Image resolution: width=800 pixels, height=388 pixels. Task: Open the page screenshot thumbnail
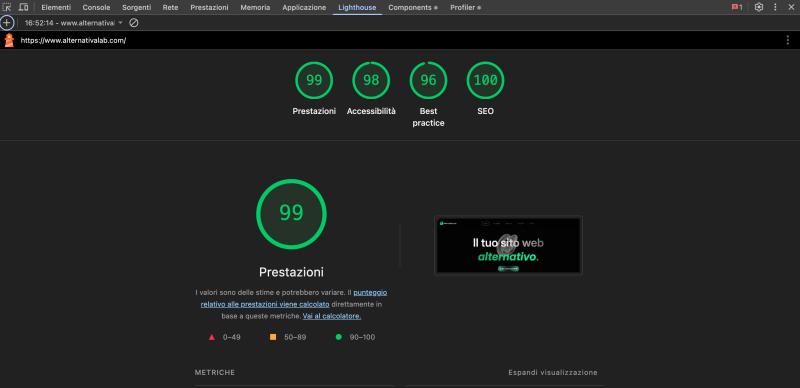pyautogui.click(x=508, y=245)
